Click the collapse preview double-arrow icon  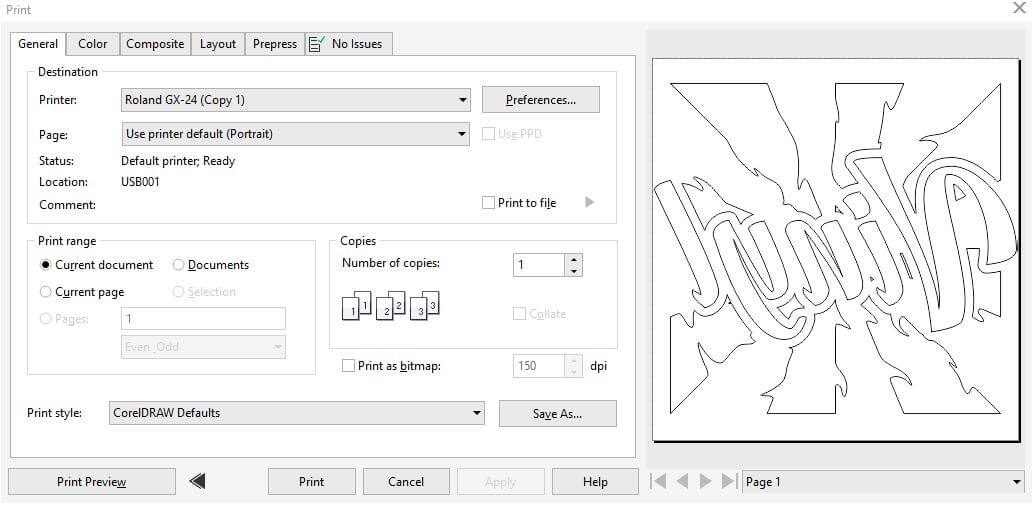point(197,481)
